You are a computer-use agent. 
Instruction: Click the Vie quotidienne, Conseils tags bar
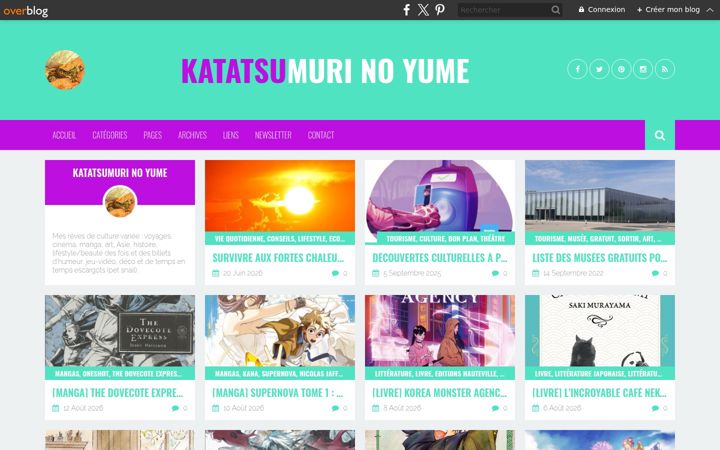pos(280,238)
